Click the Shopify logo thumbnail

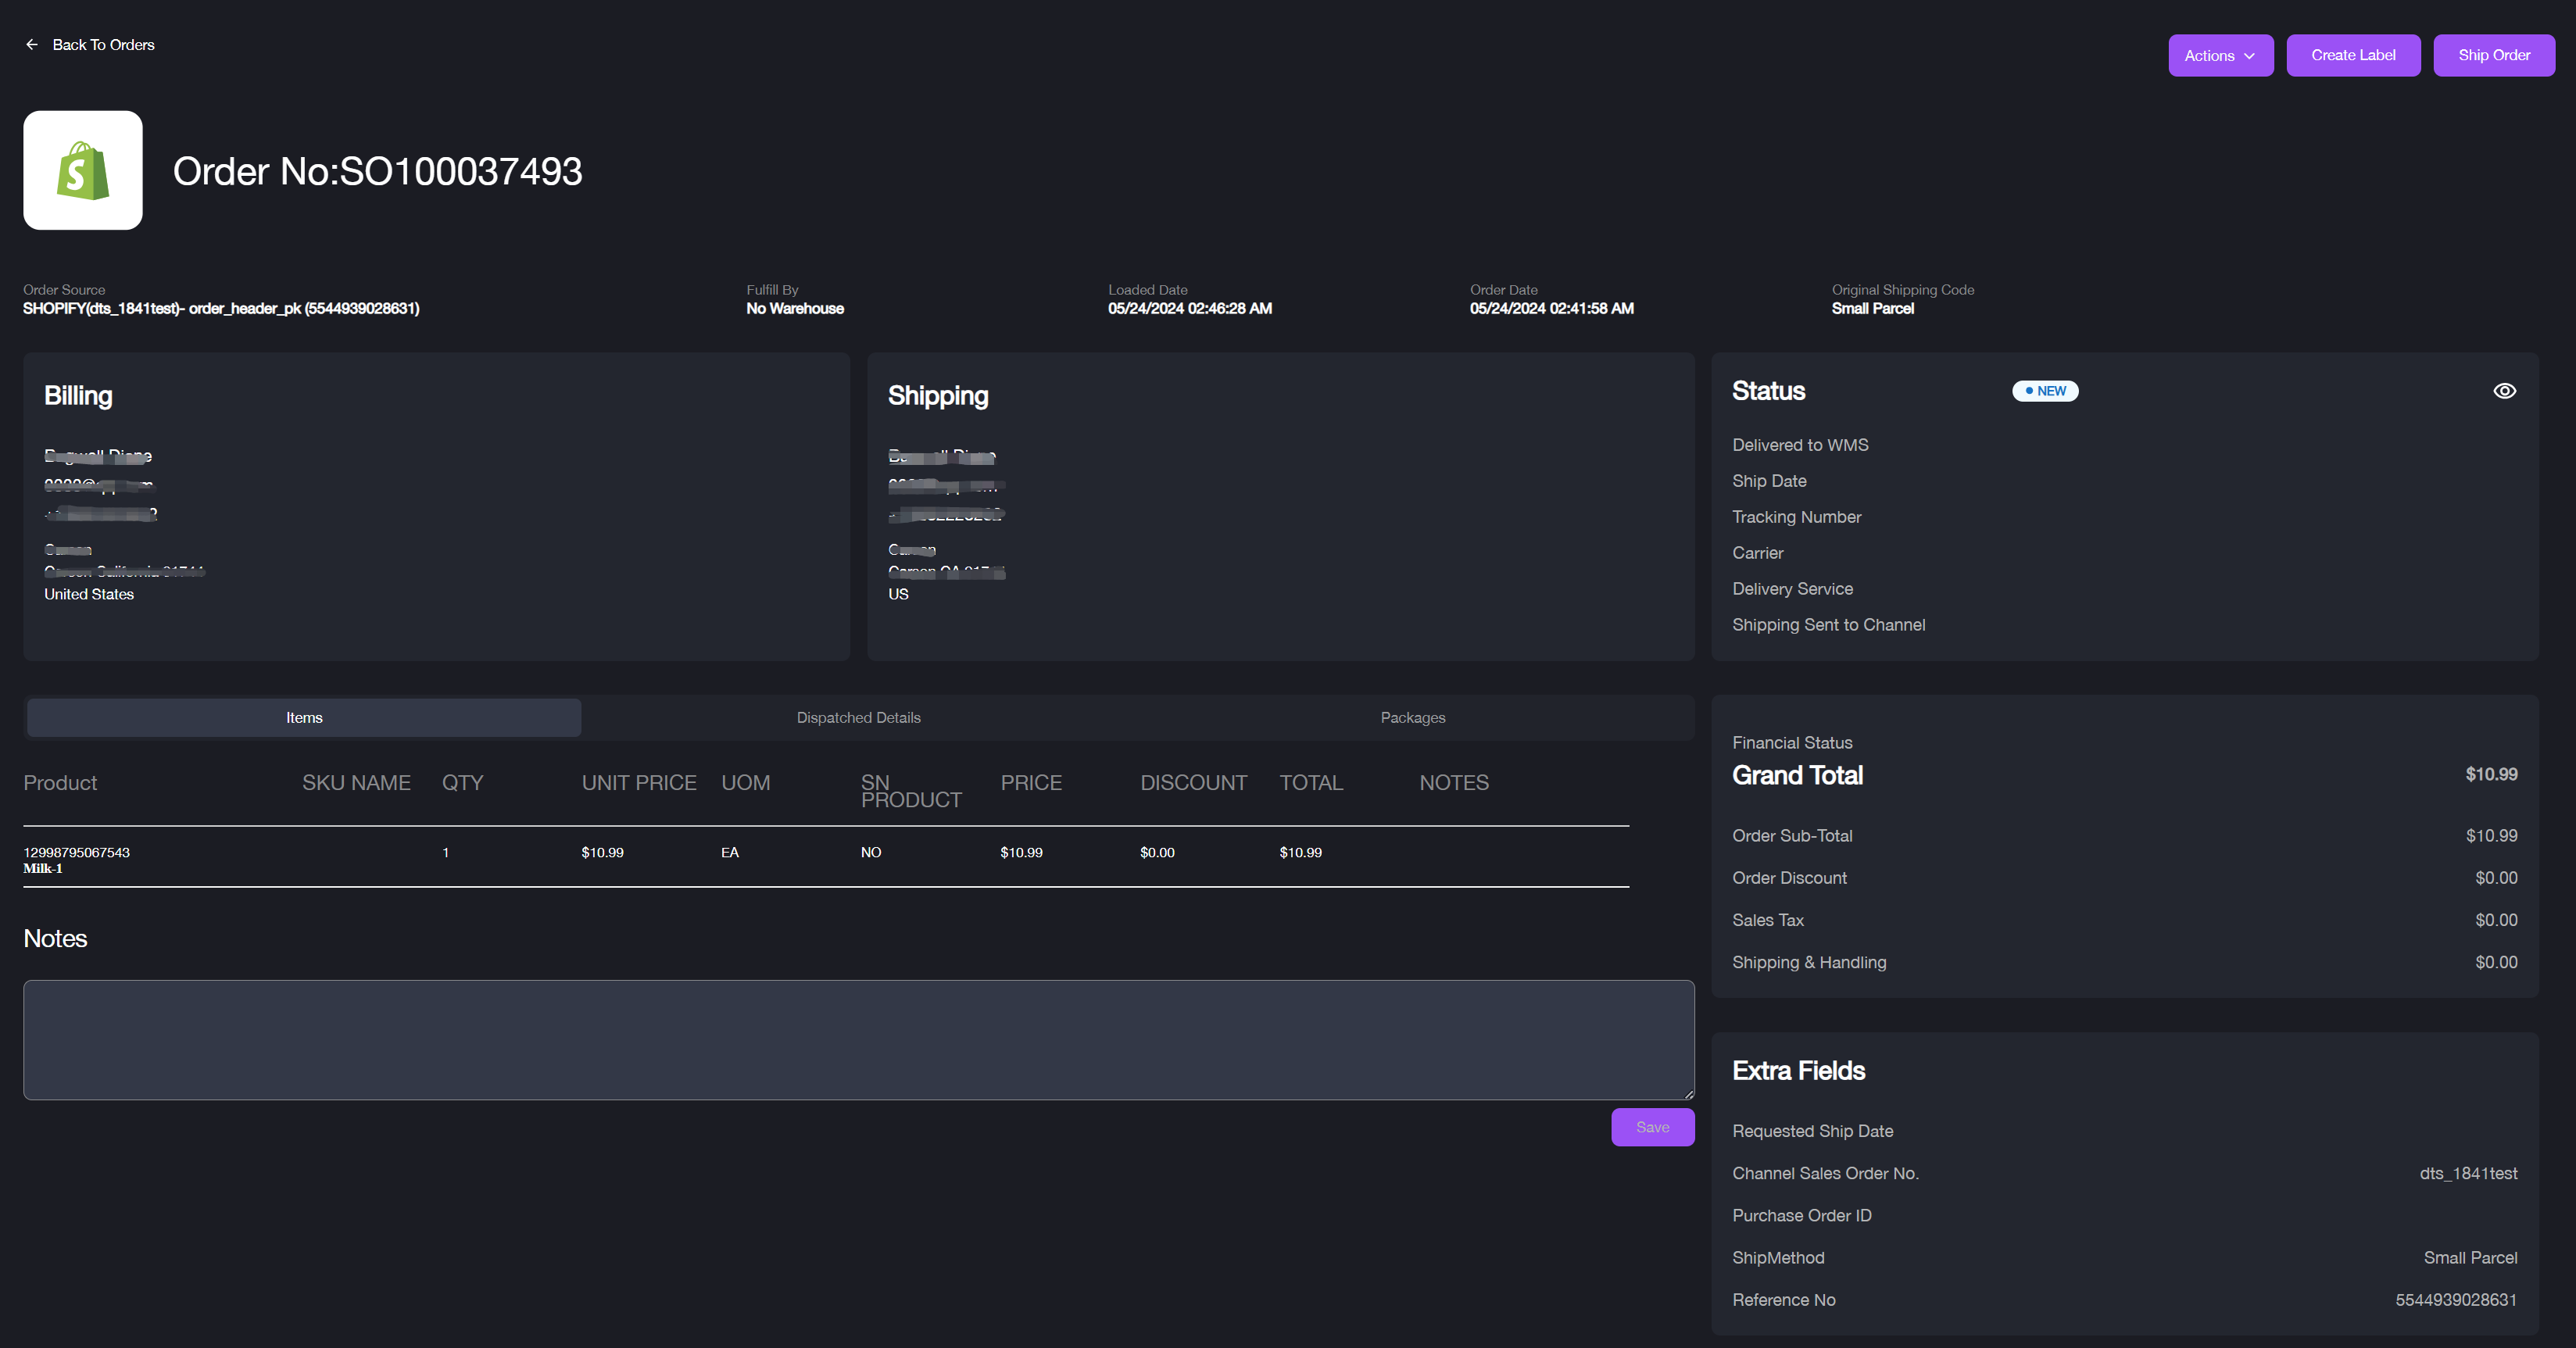(x=83, y=170)
